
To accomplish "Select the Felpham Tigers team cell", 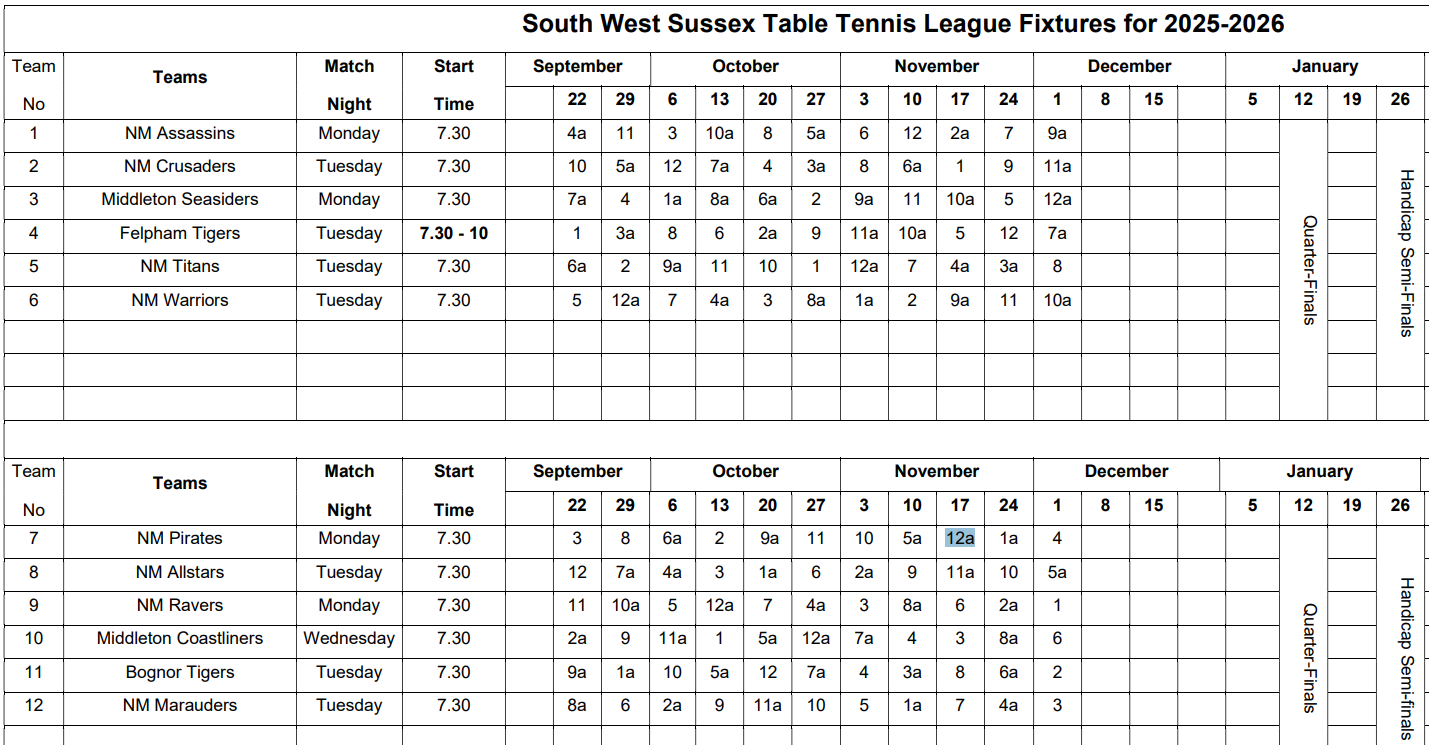I will (x=180, y=234).
